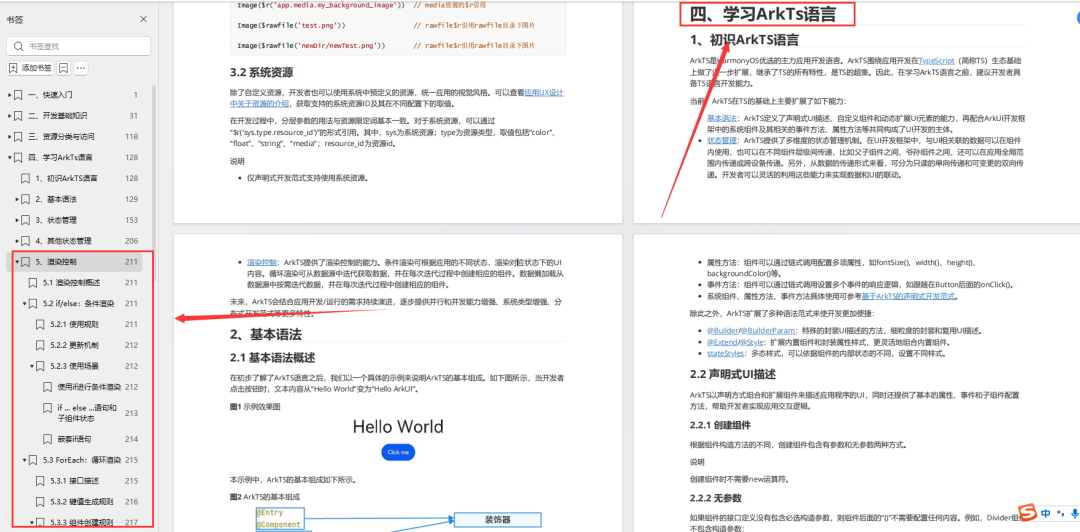Click the magnifier icon in bookmark search
This screenshot has width=1080, height=532.
[18, 46]
